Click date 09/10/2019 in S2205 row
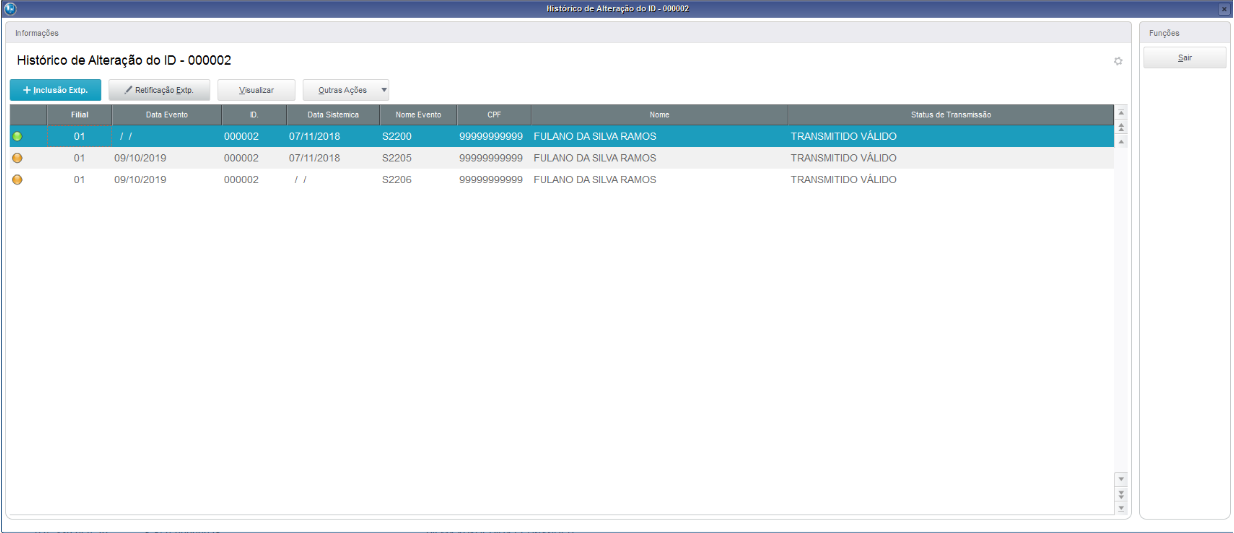 coord(140,158)
